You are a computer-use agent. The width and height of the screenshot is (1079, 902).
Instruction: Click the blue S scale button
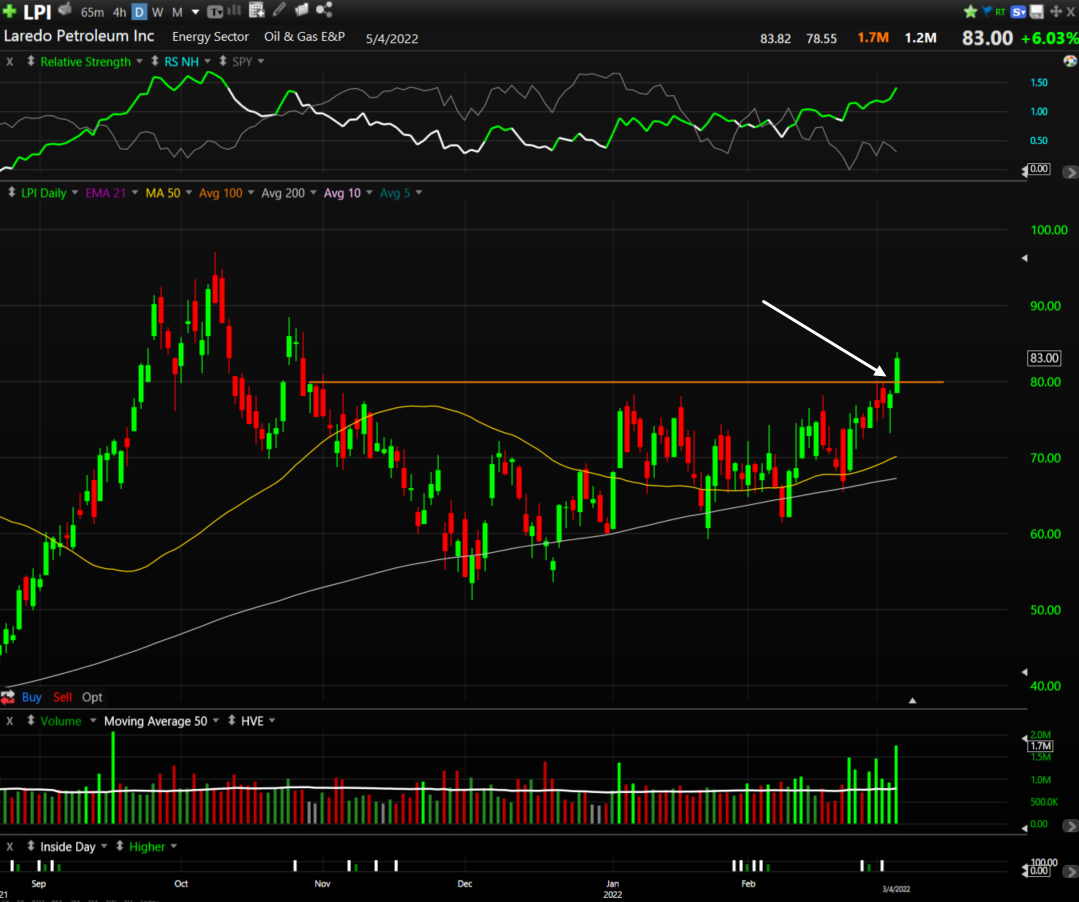(1019, 12)
